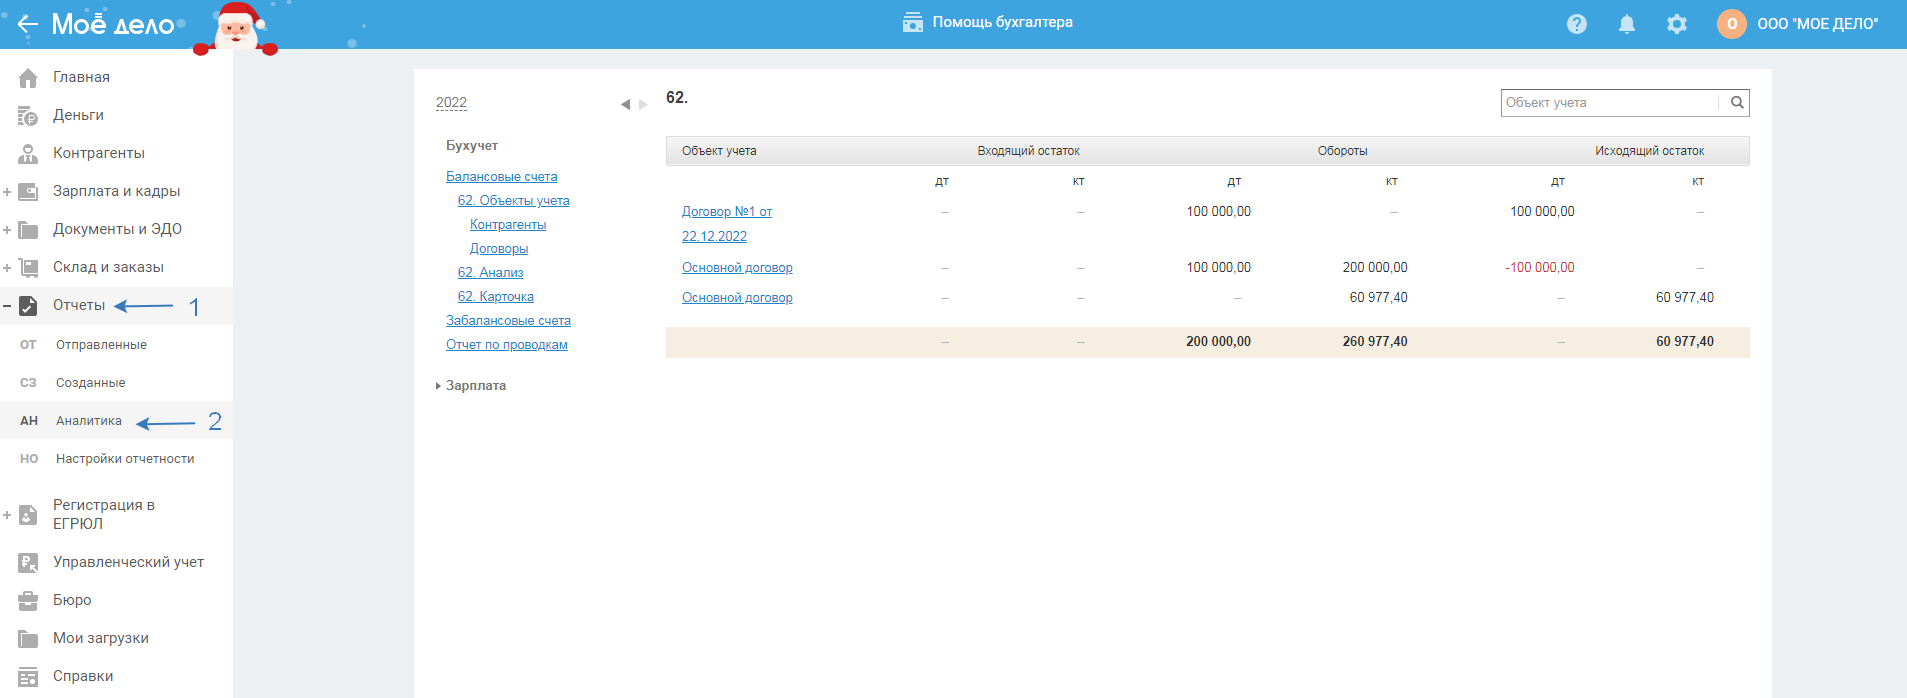Viewport: 1907px width, 698px height.
Task: Click the orange user avatar icon
Action: (x=1732, y=24)
